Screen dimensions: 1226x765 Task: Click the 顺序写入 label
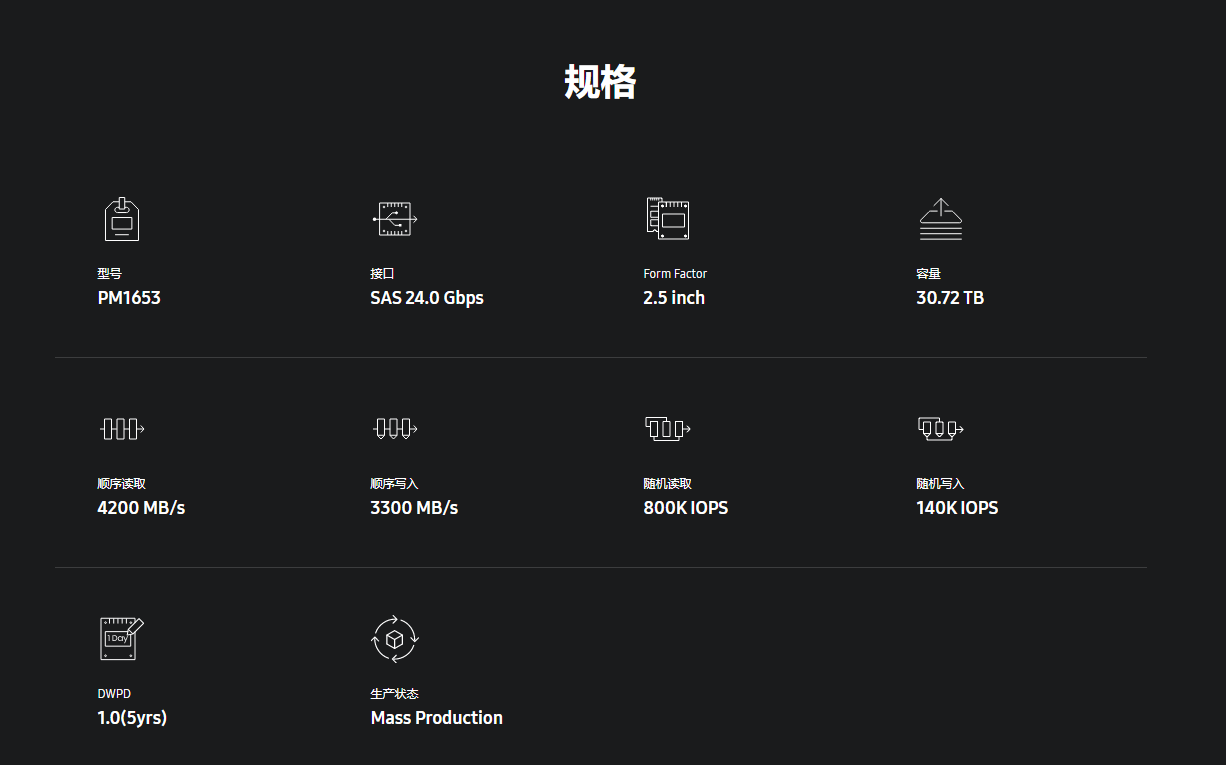click(x=394, y=483)
